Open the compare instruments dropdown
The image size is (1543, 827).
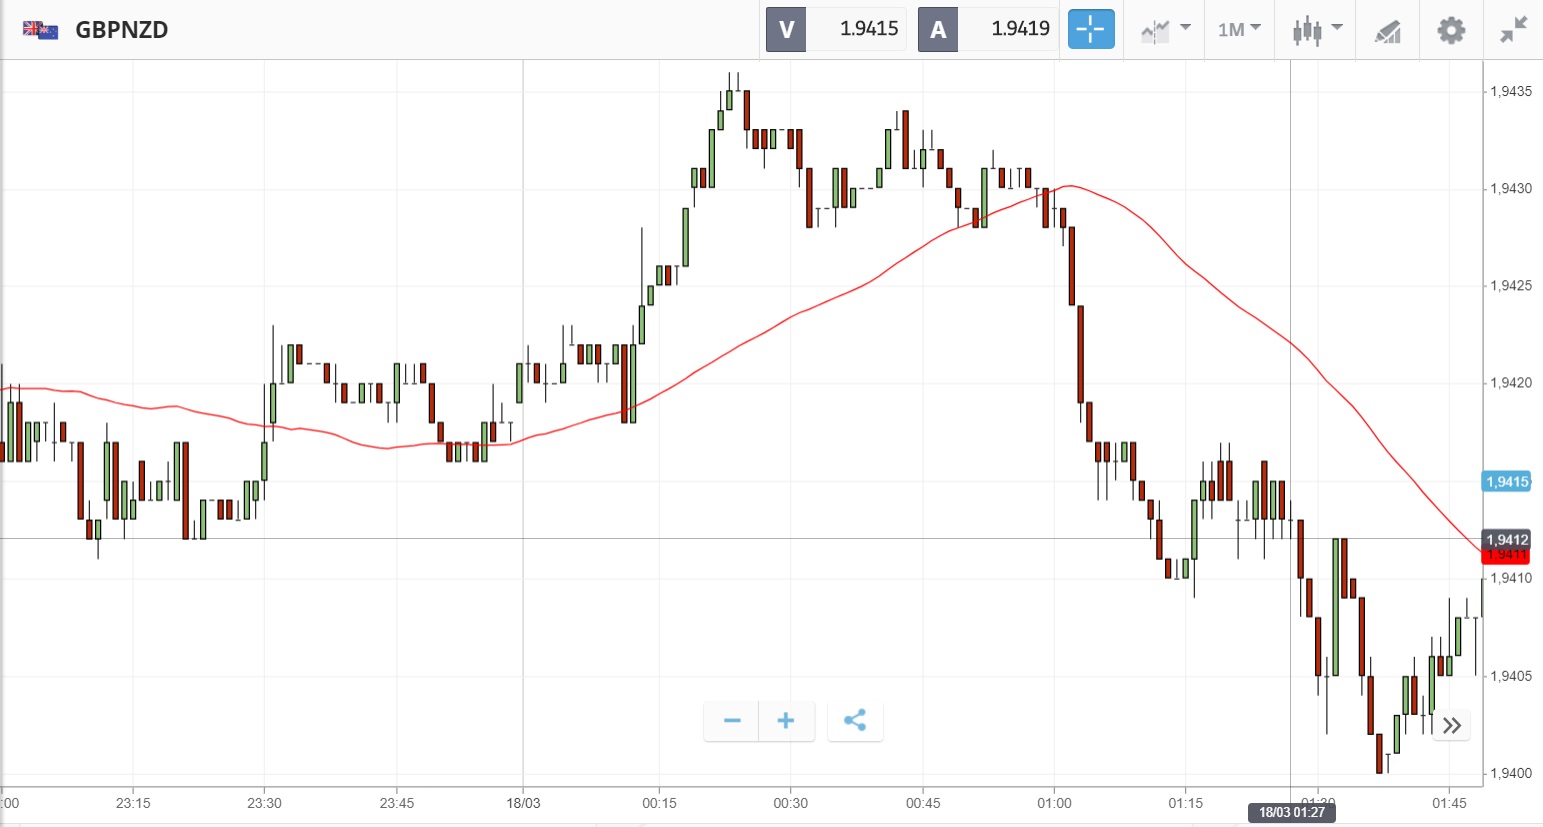tap(1165, 29)
